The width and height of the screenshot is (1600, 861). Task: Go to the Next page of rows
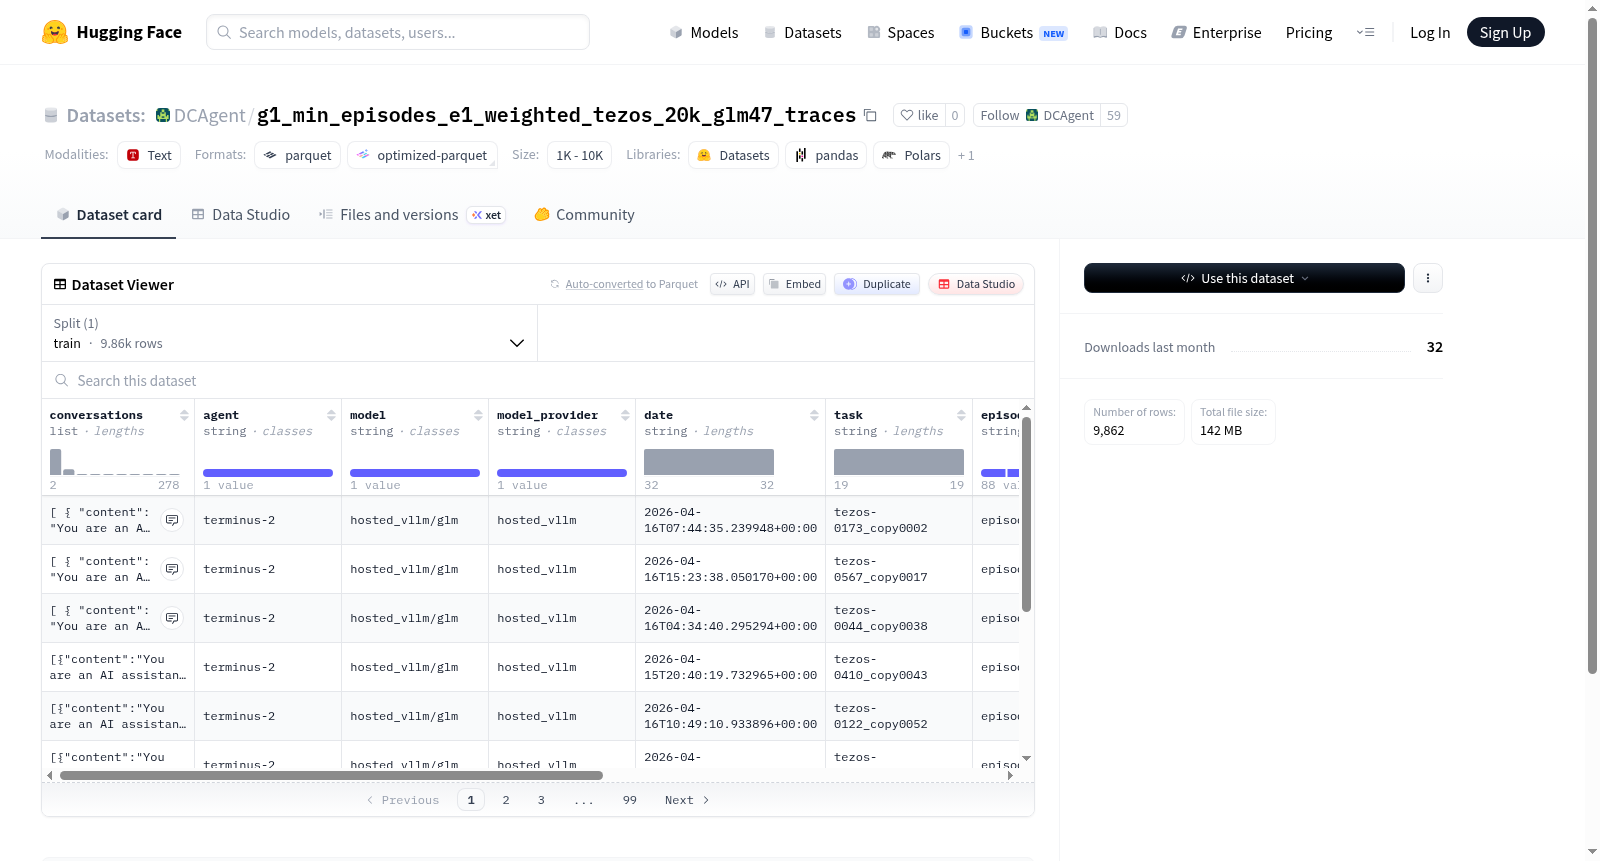pos(687,800)
